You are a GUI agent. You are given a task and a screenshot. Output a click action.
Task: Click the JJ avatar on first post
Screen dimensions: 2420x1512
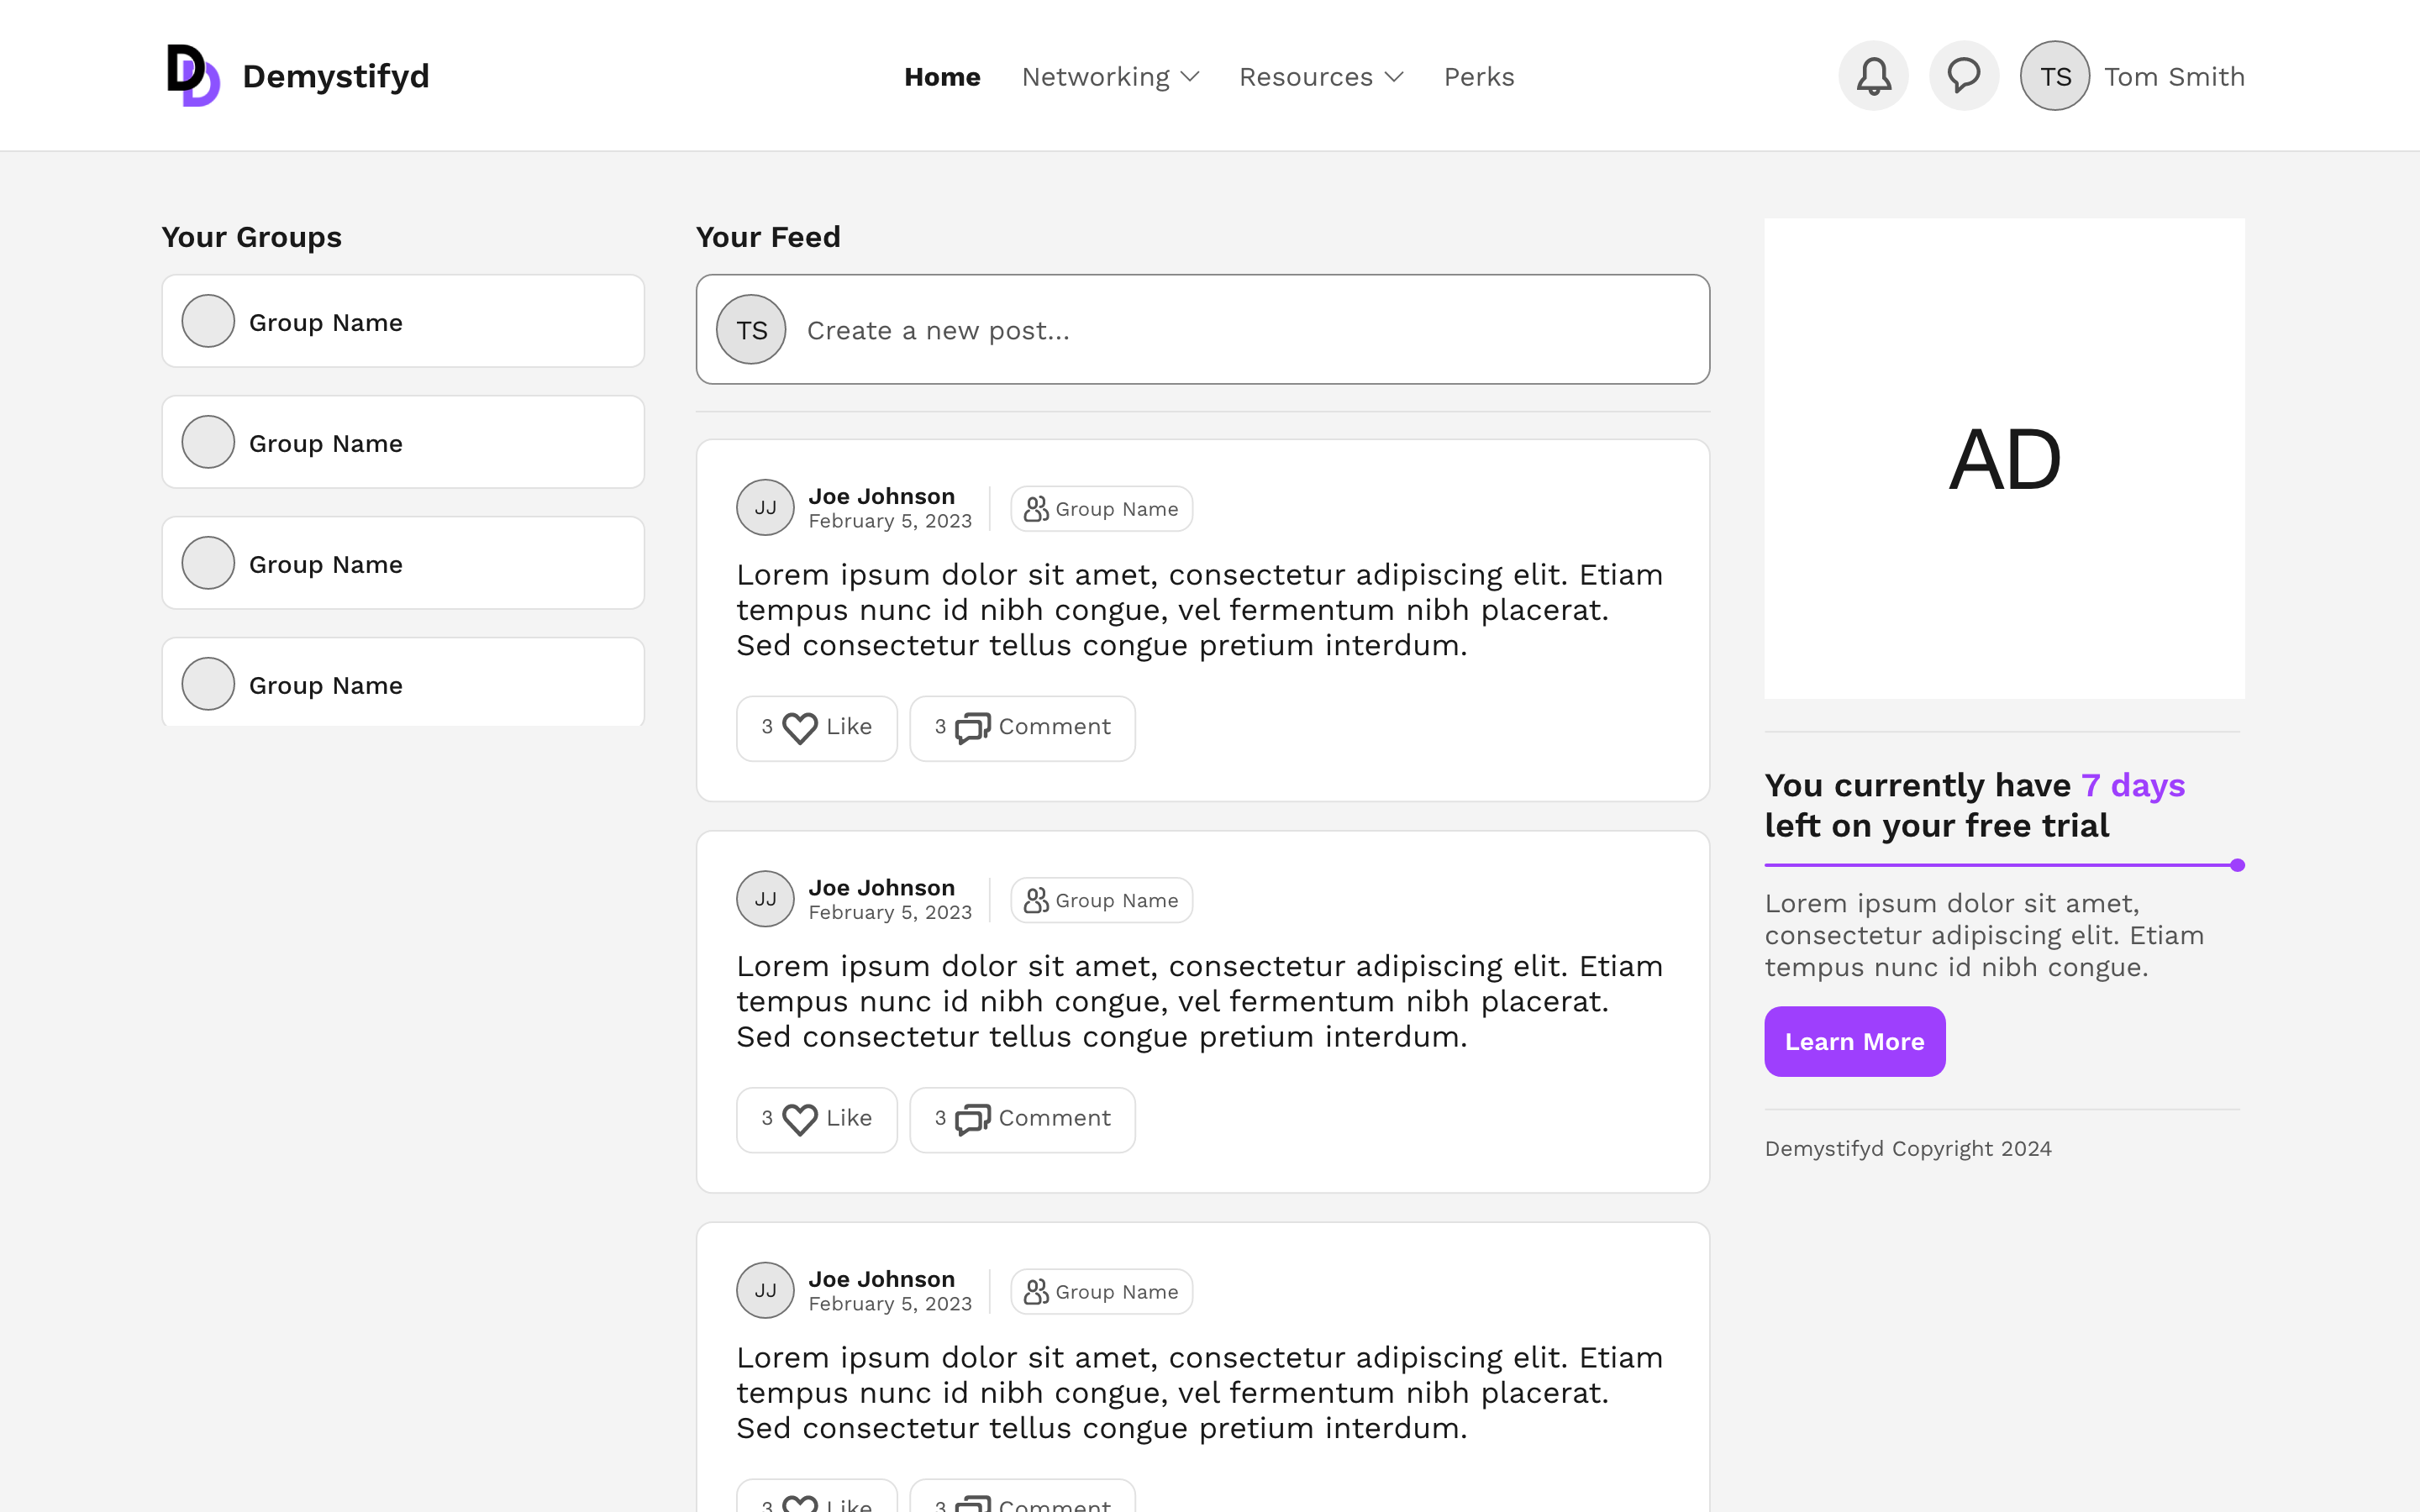pos(765,508)
